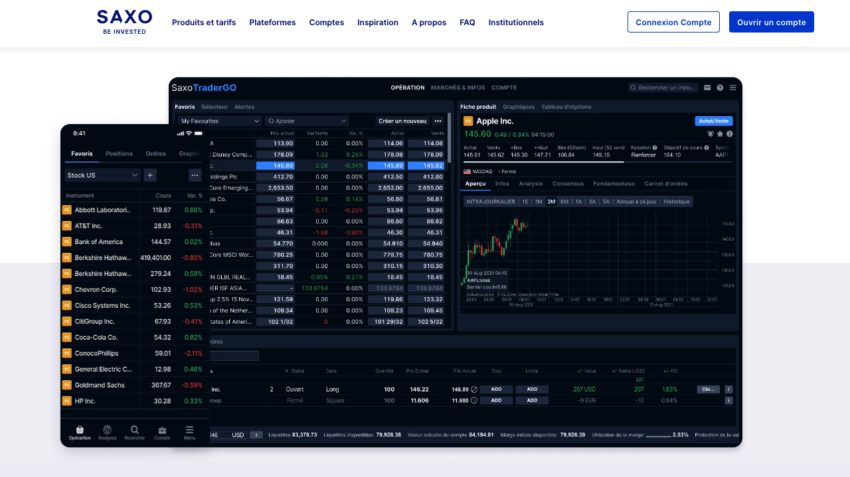The image size is (850, 477).
Task: Go to the FAQ page
Action: pos(467,22)
